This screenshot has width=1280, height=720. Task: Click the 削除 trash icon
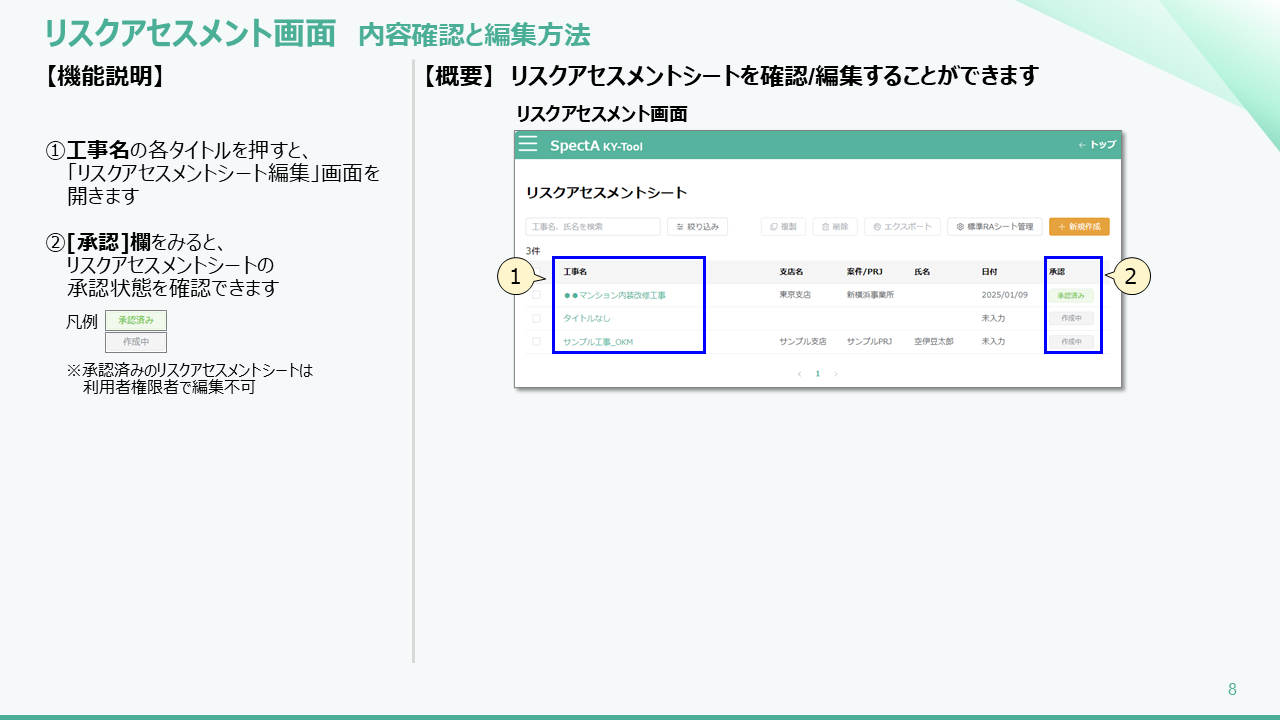(x=824, y=227)
